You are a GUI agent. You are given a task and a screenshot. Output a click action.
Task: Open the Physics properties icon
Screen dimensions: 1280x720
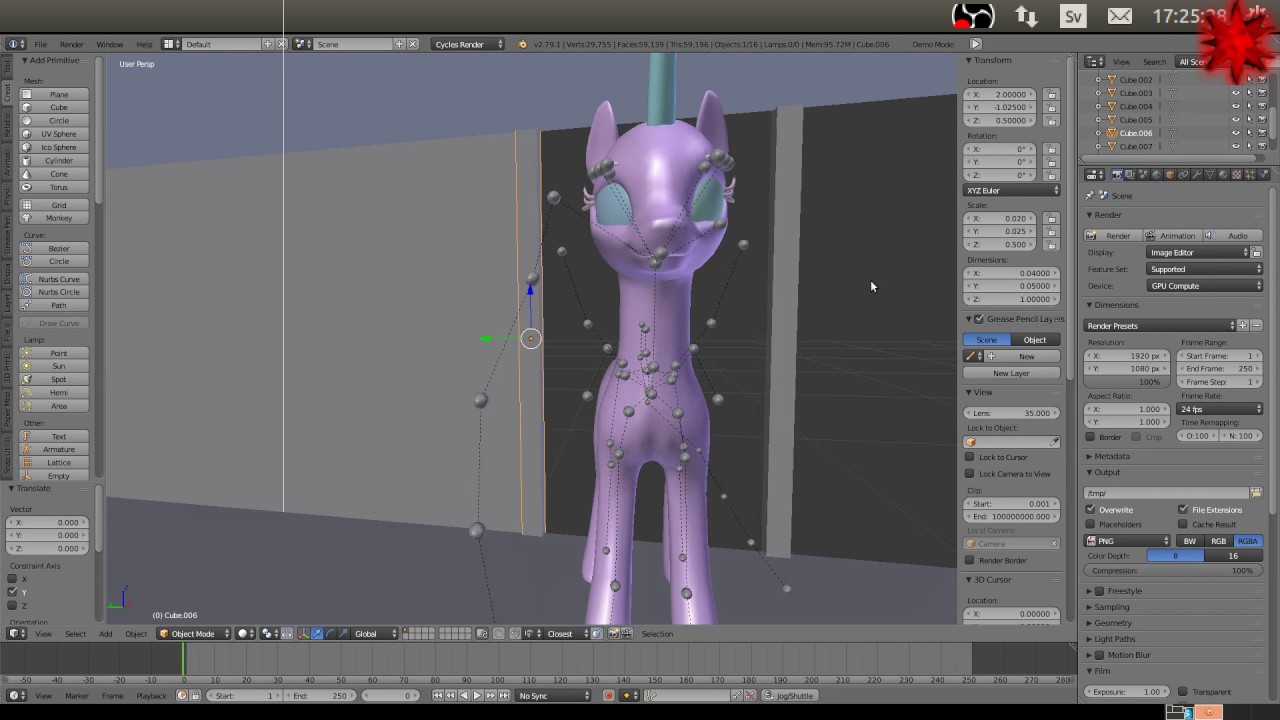click(1263, 175)
